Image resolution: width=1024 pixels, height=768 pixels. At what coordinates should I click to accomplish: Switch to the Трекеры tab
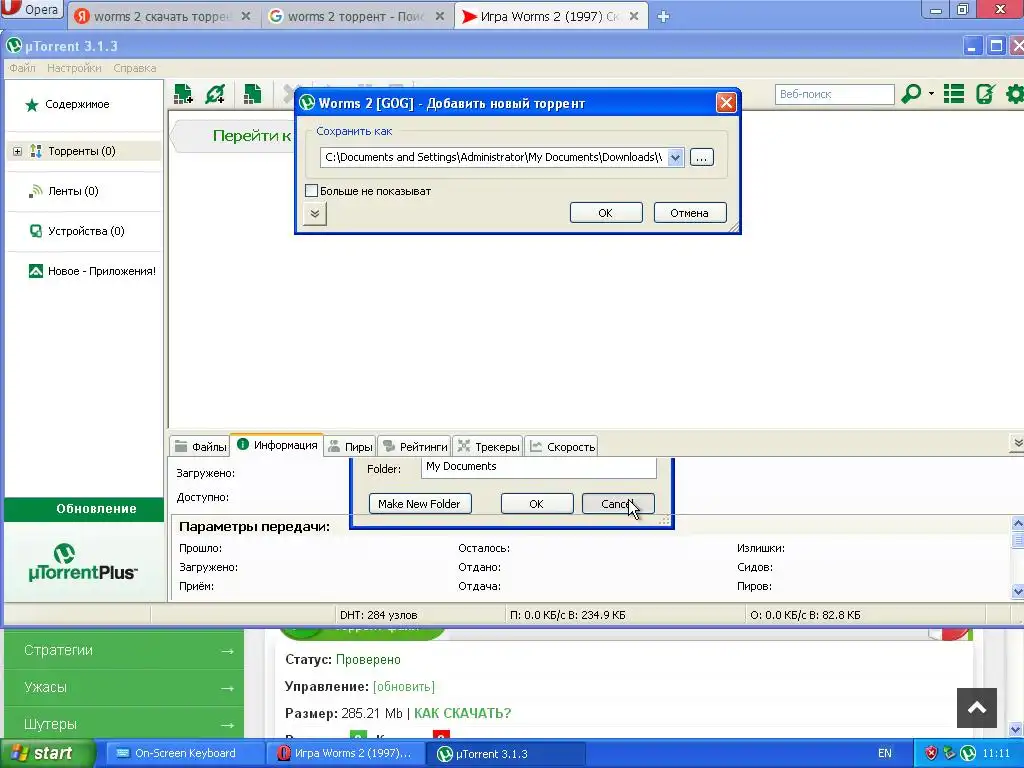click(x=488, y=447)
